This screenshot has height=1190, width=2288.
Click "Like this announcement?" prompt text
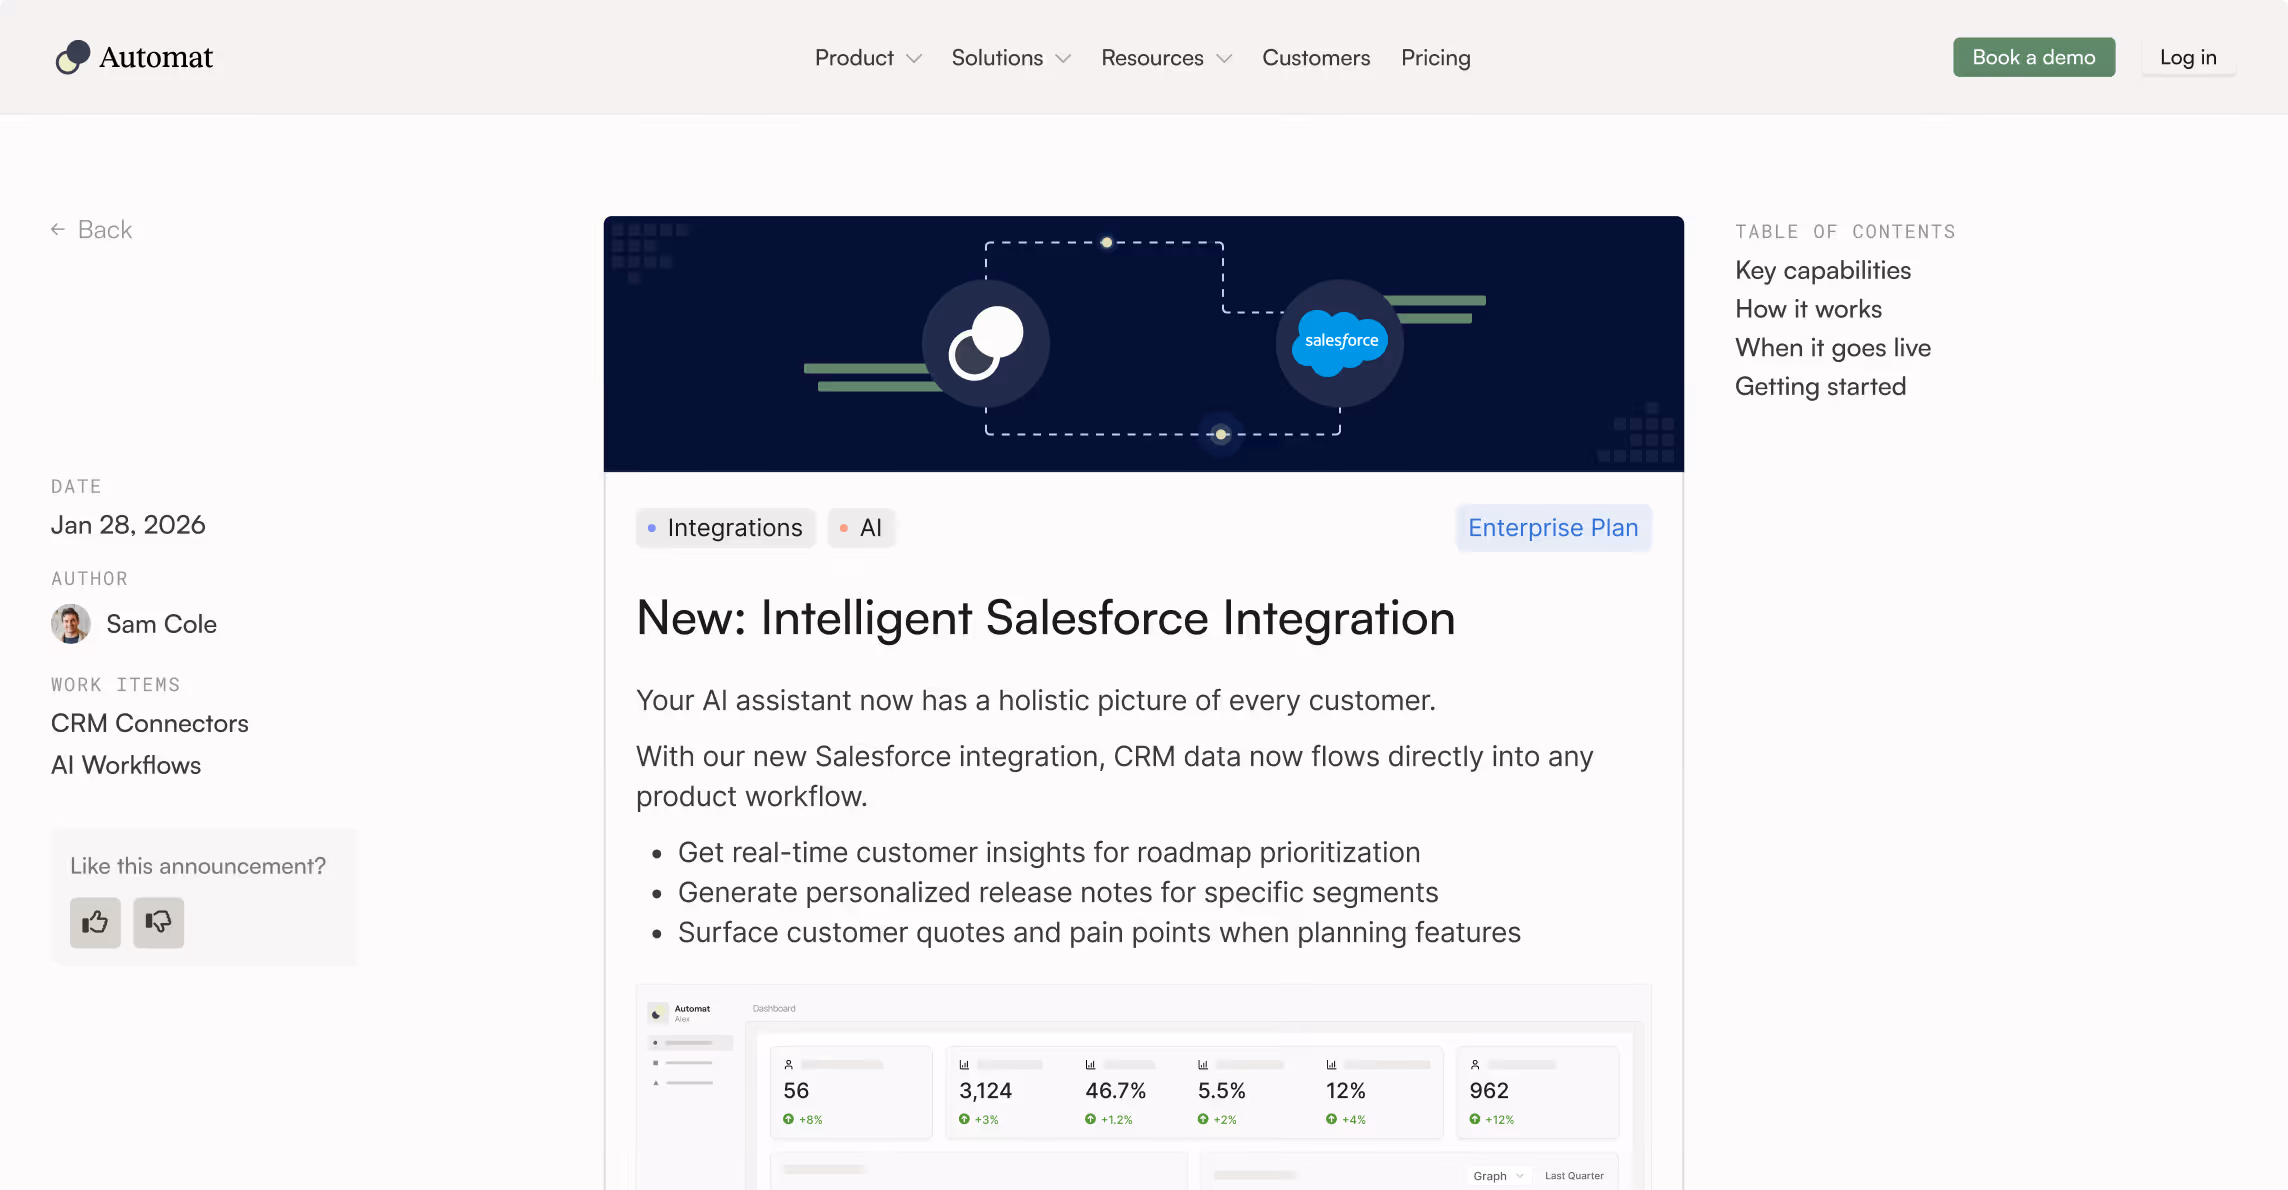pyautogui.click(x=198, y=866)
